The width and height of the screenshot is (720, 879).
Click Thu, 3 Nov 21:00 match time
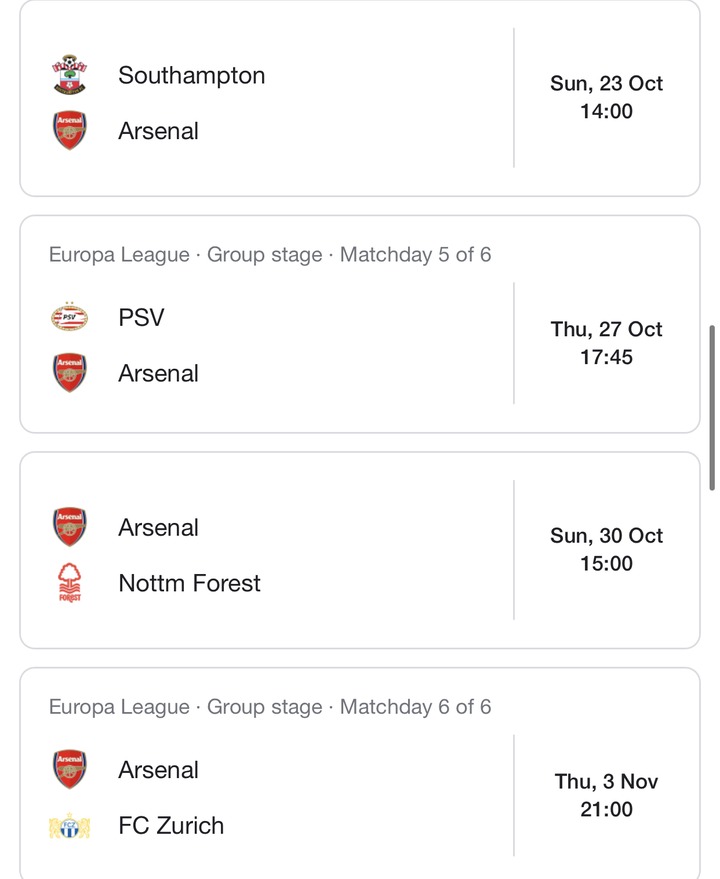point(606,795)
